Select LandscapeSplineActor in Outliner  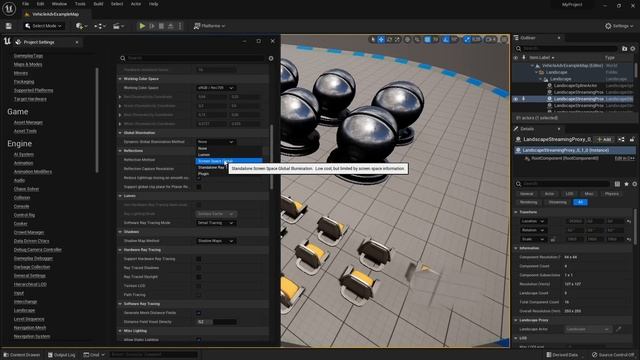pos(576,86)
